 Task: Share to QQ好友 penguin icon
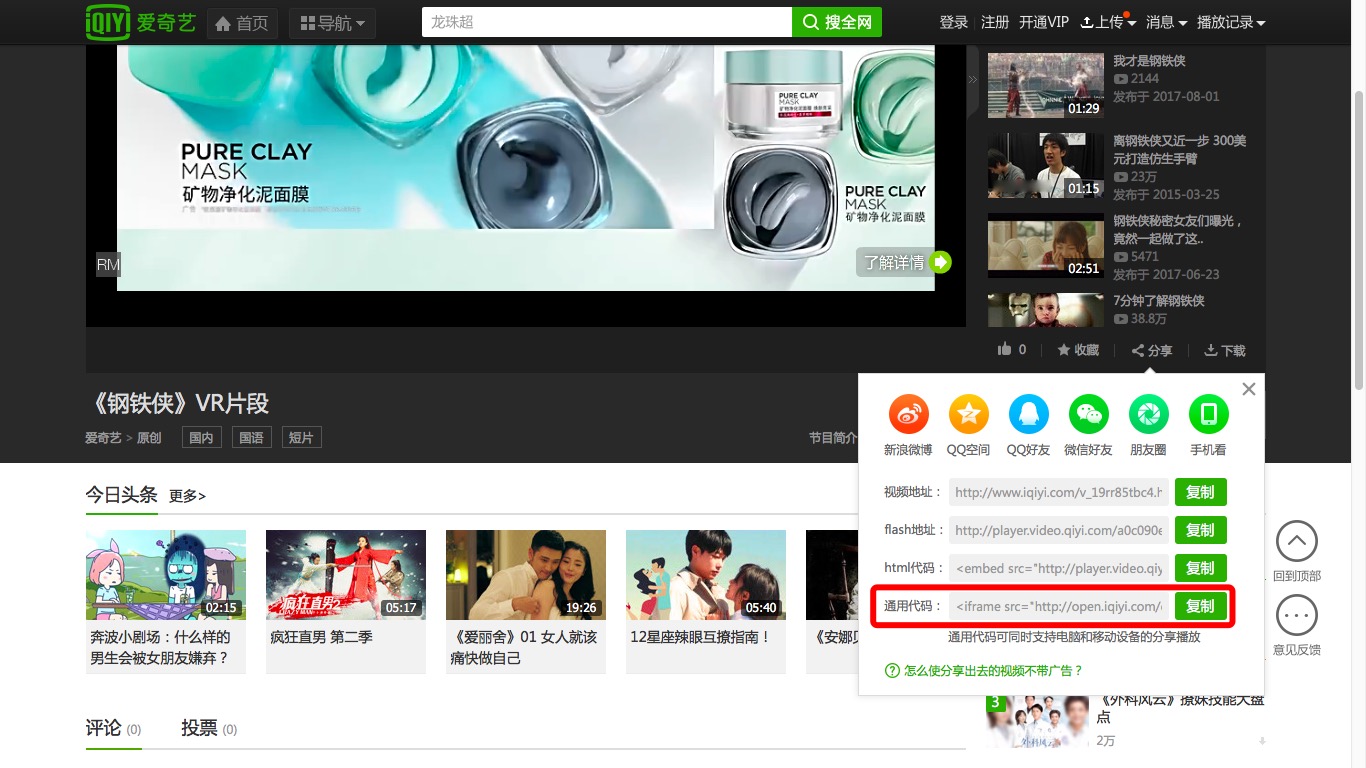1028,414
